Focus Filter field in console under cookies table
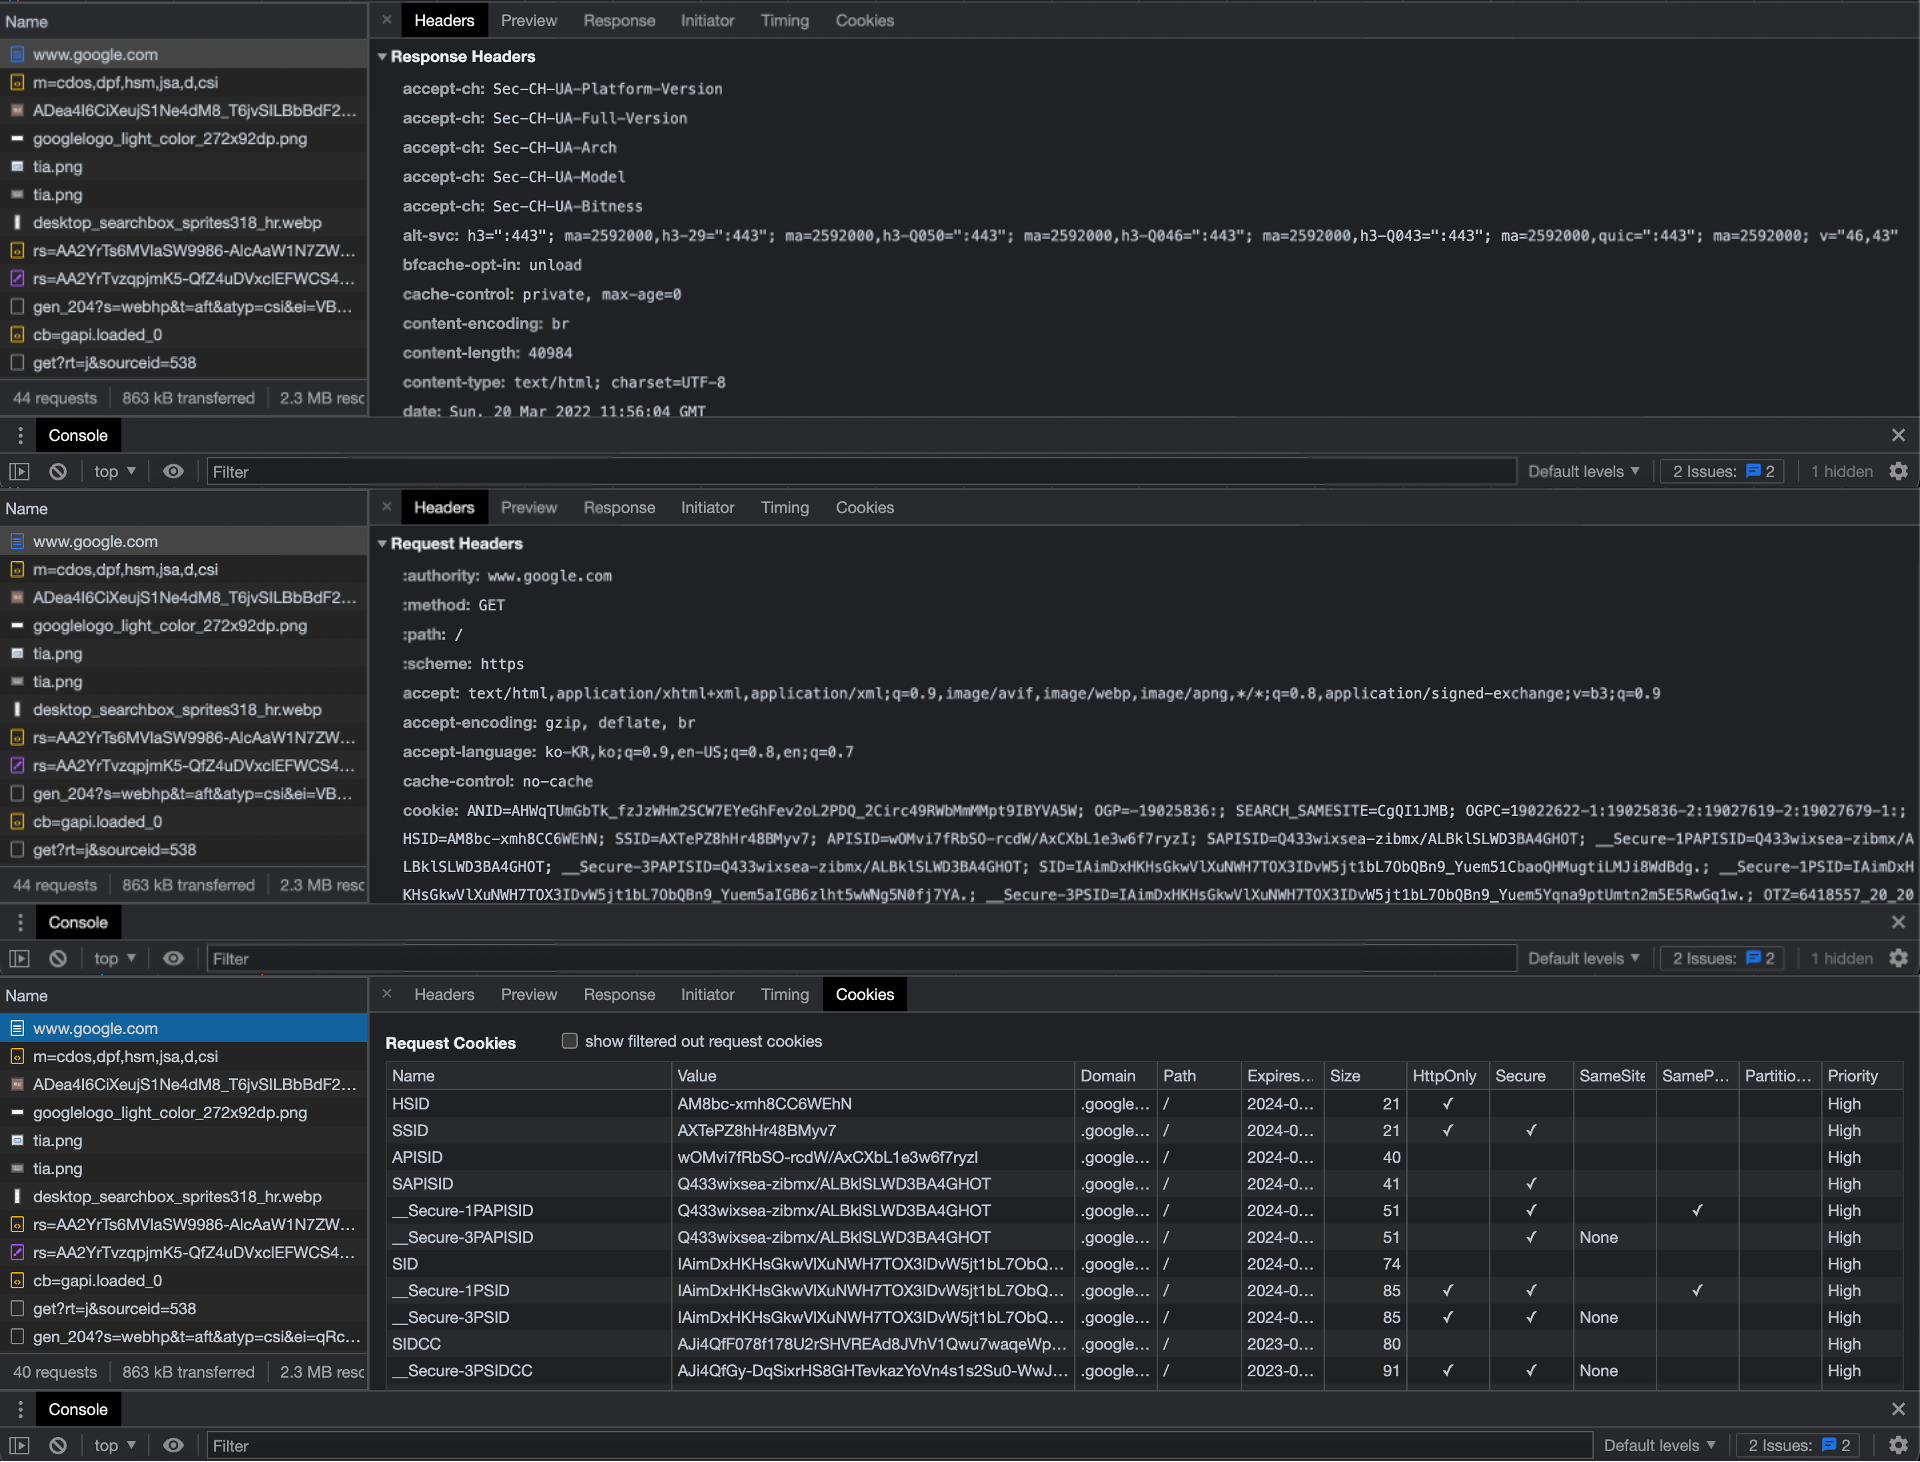1920x1462 pixels. [x=898, y=1445]
